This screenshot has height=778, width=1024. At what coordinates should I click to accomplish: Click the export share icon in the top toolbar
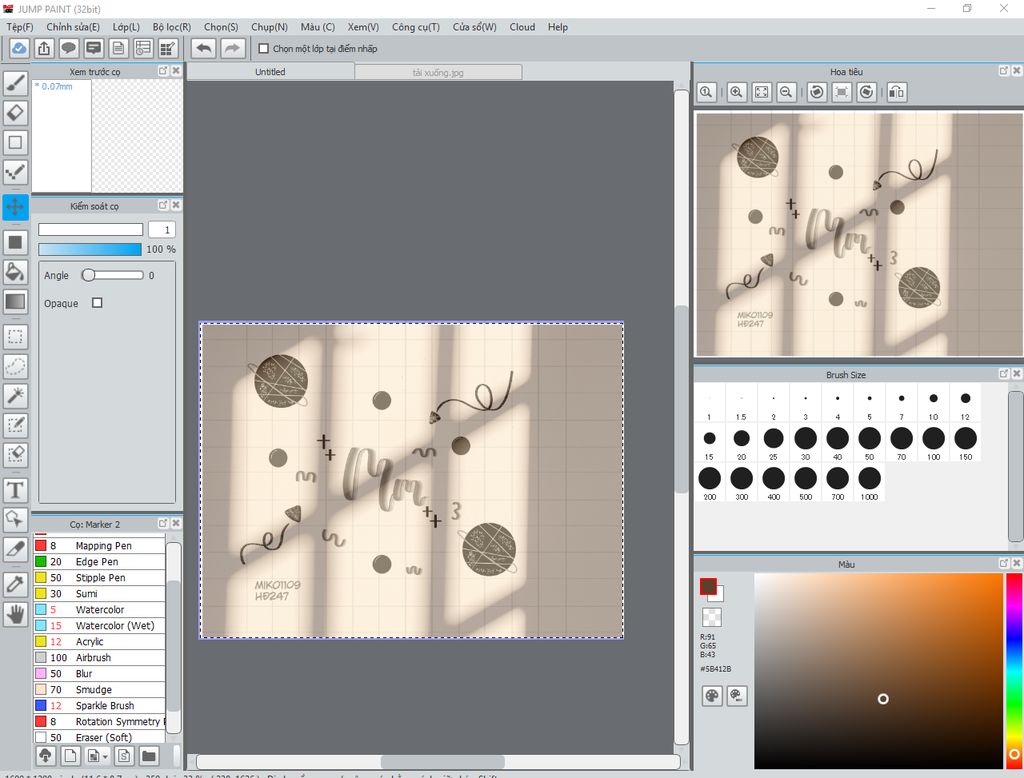click(x=44, y=48)
